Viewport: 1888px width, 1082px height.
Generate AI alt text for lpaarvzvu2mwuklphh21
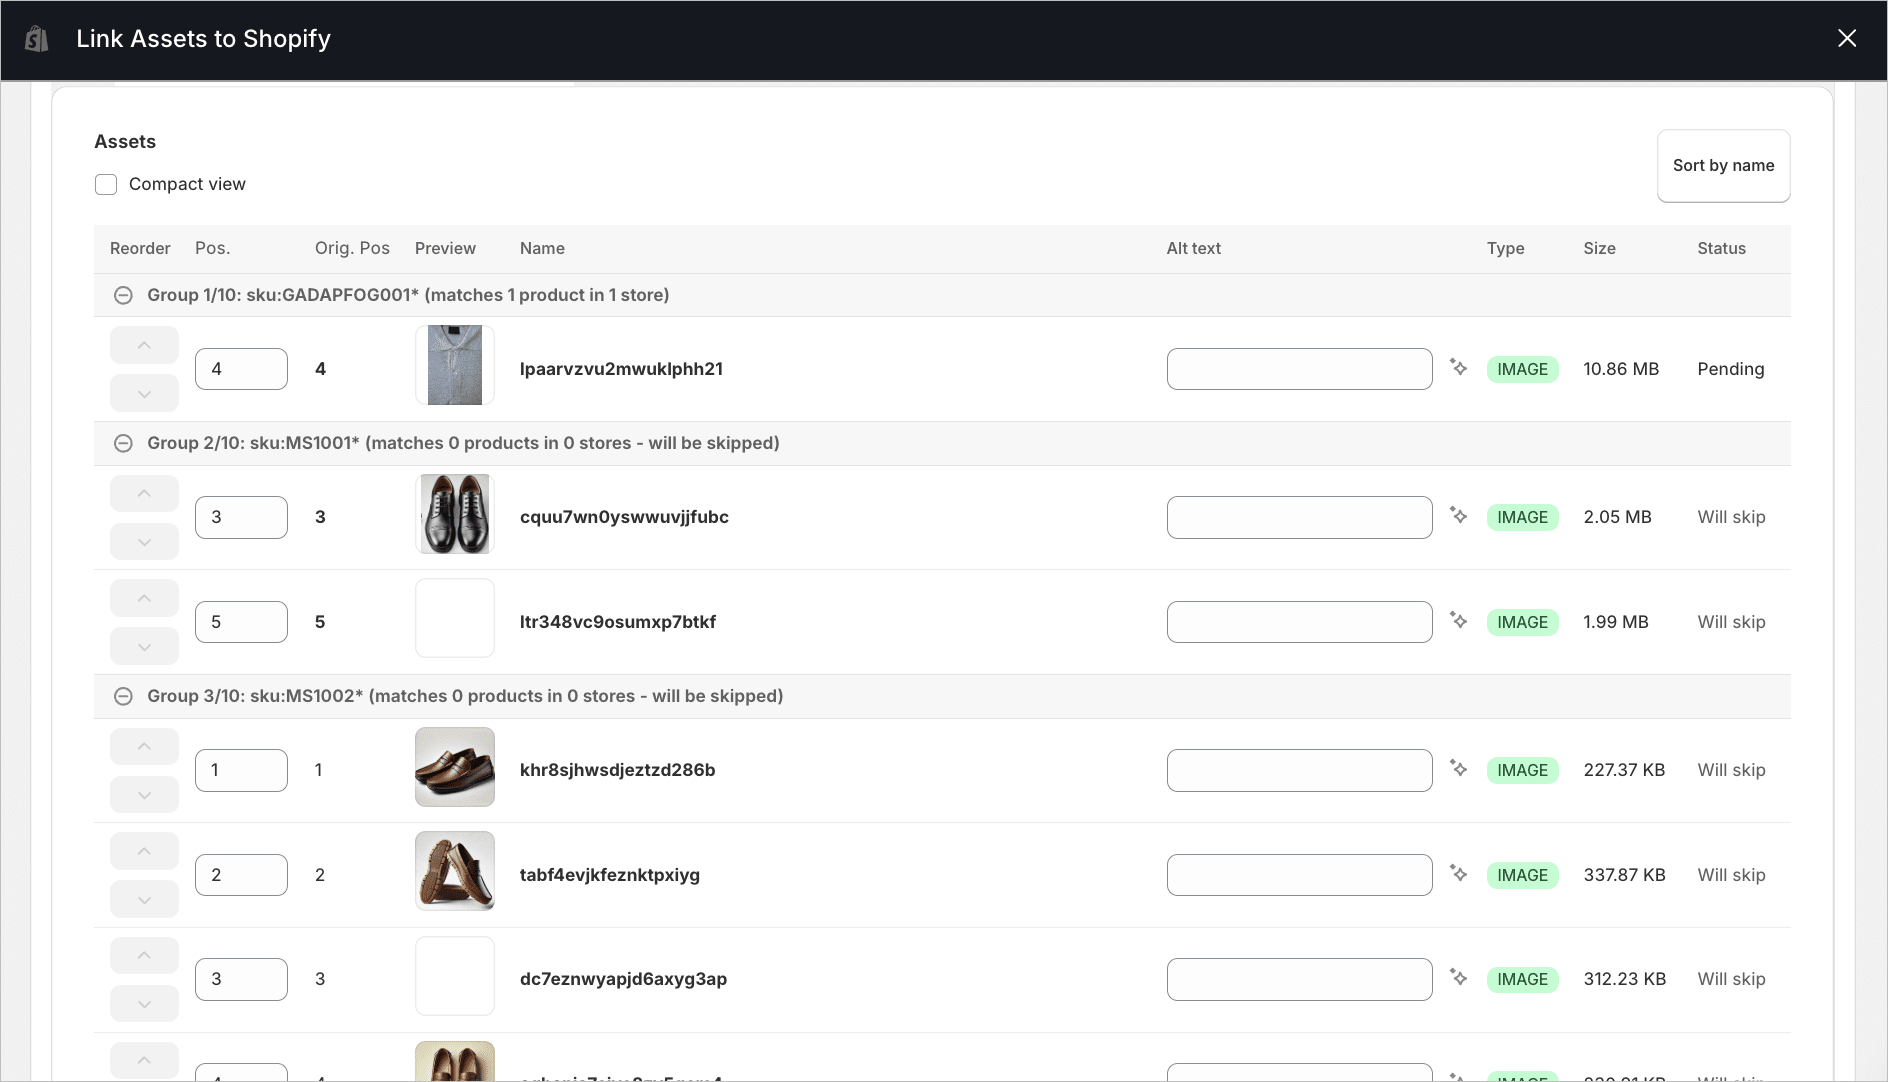1459,368
